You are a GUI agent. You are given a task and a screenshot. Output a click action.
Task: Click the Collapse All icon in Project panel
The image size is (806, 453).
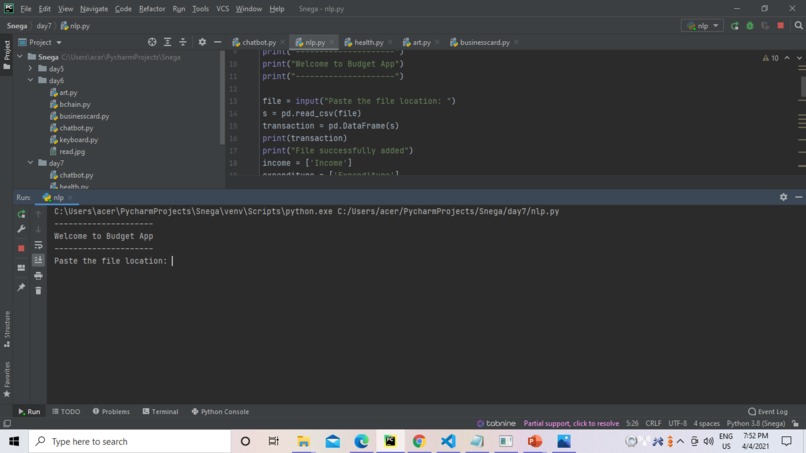182,42
